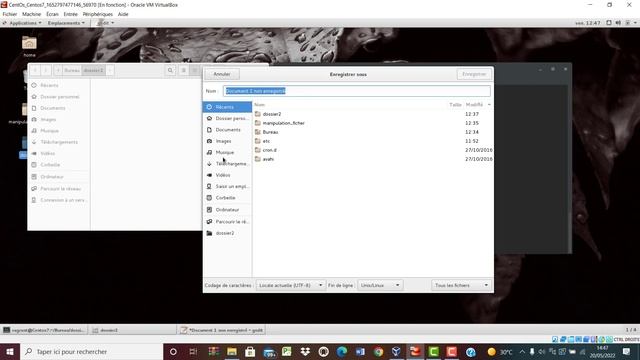Open Dropbox from the Windows taskbar
Image resolution: width=640 pixels, height=360 pixels.
click(305, 351)
